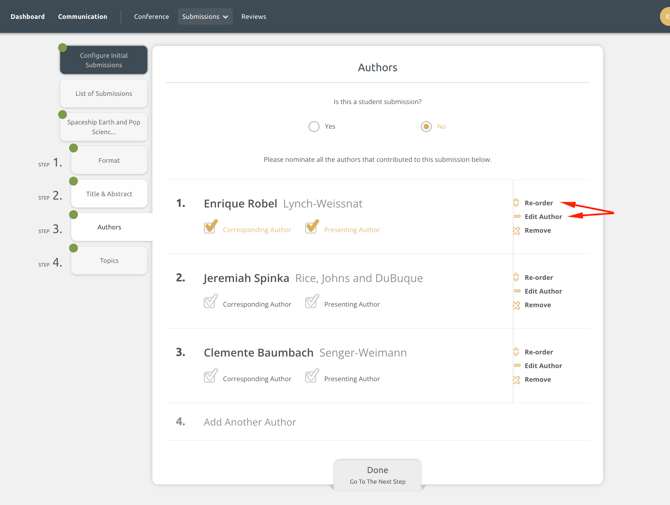Open the Submissions dropdown menu
670x505 pixels.
(x=205, y=17)
